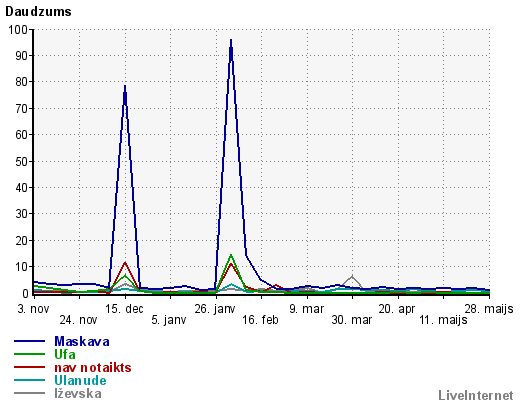Click the Maskava legend label
This screenshot has height=405, width=520.
(82, 341)
